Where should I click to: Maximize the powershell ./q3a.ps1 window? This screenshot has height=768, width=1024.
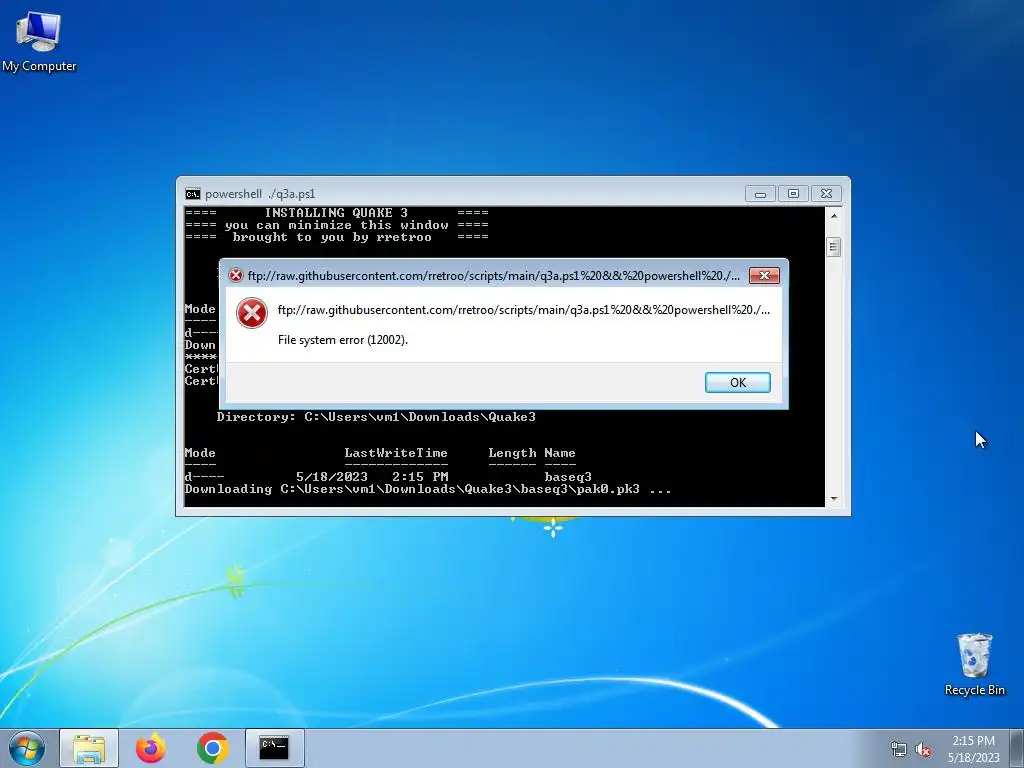click(793, 194)
